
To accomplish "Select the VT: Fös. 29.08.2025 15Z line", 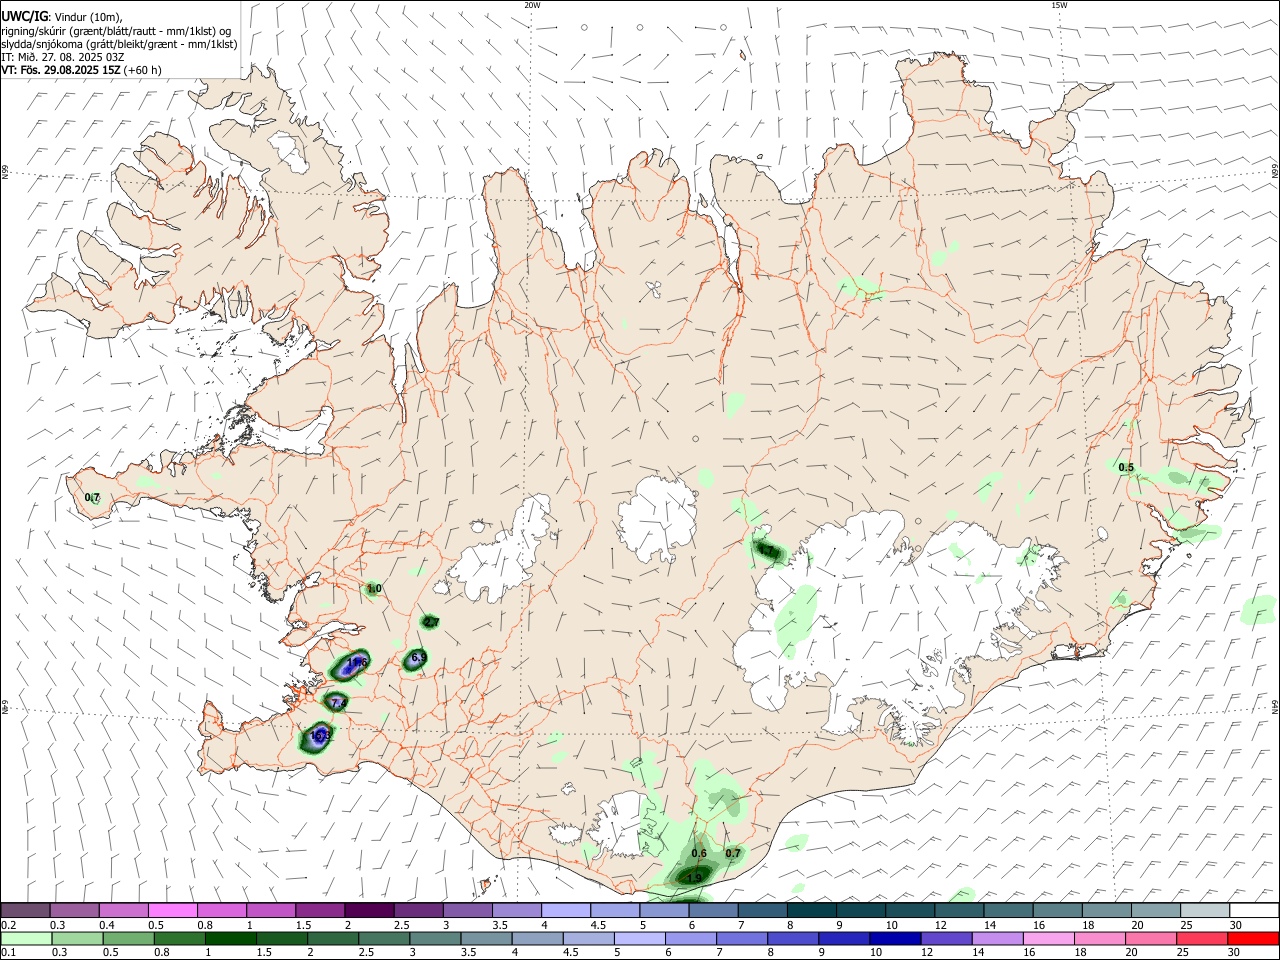I will pos(61,70).
